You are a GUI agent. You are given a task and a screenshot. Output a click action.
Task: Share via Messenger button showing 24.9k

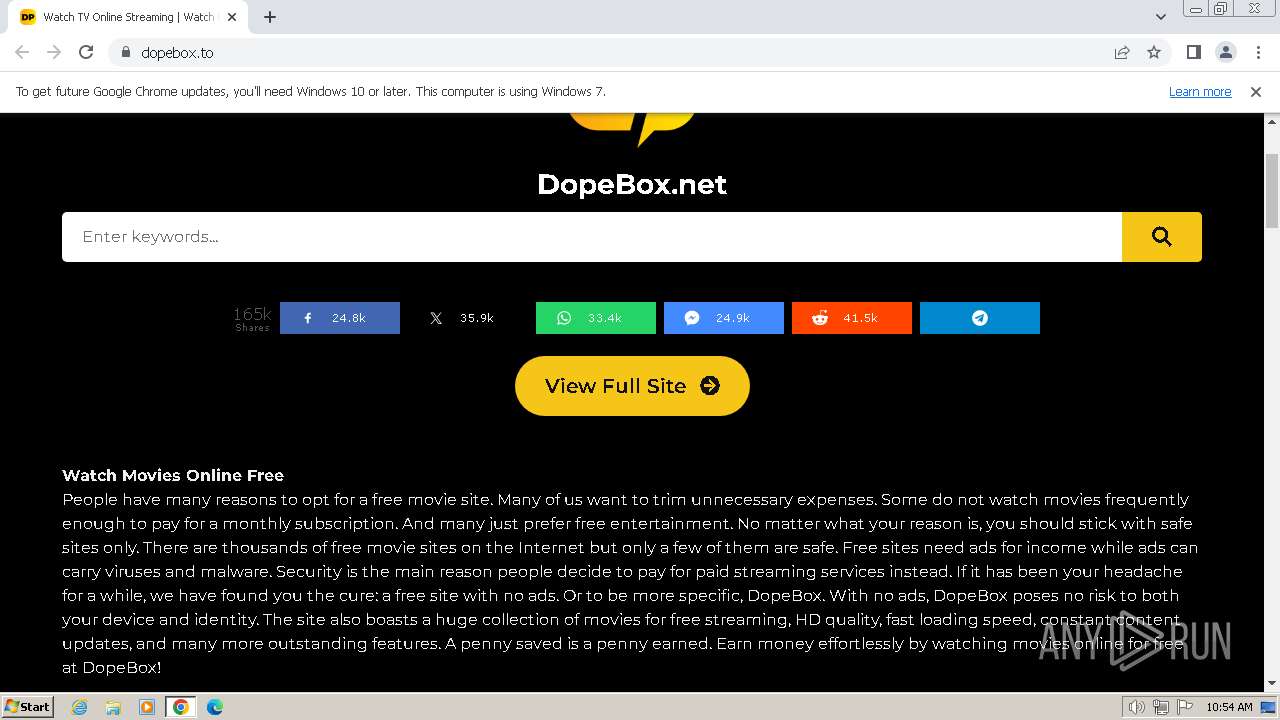point(724,318)
